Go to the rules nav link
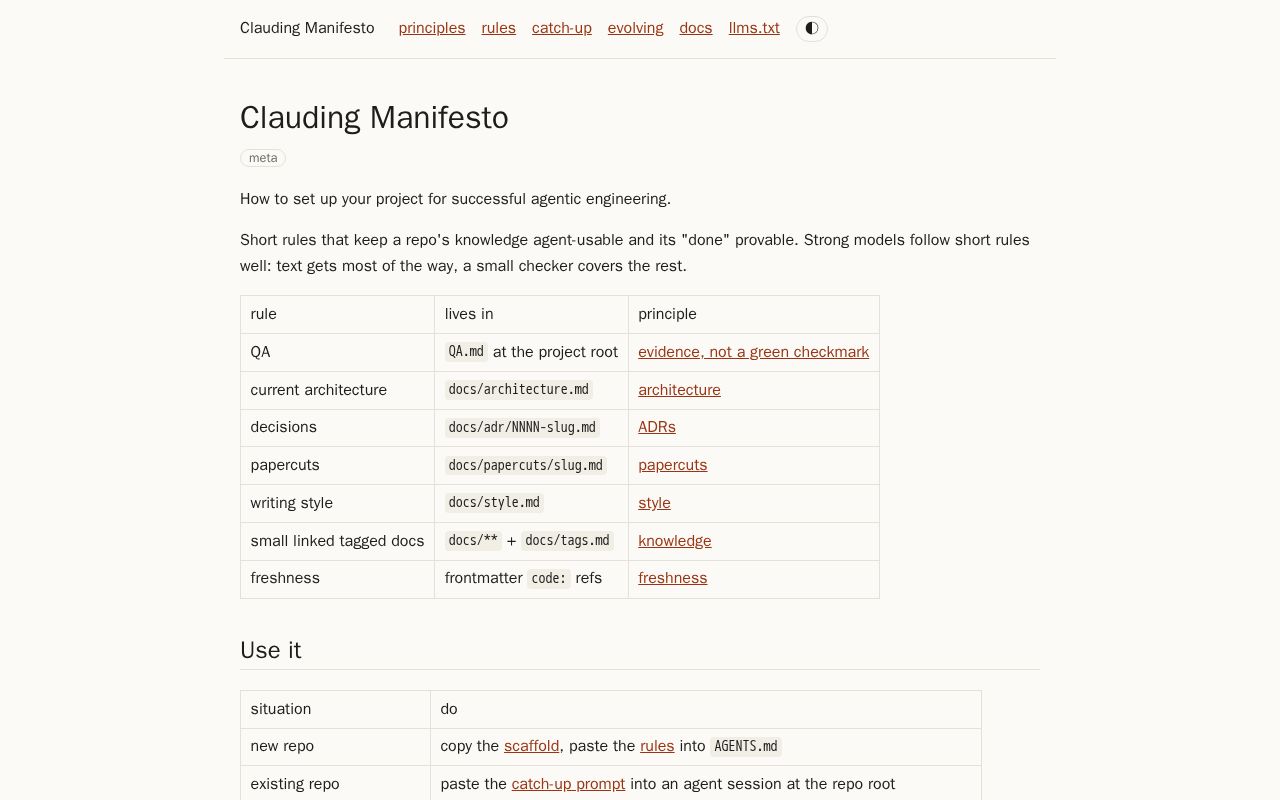 point(499,28)
